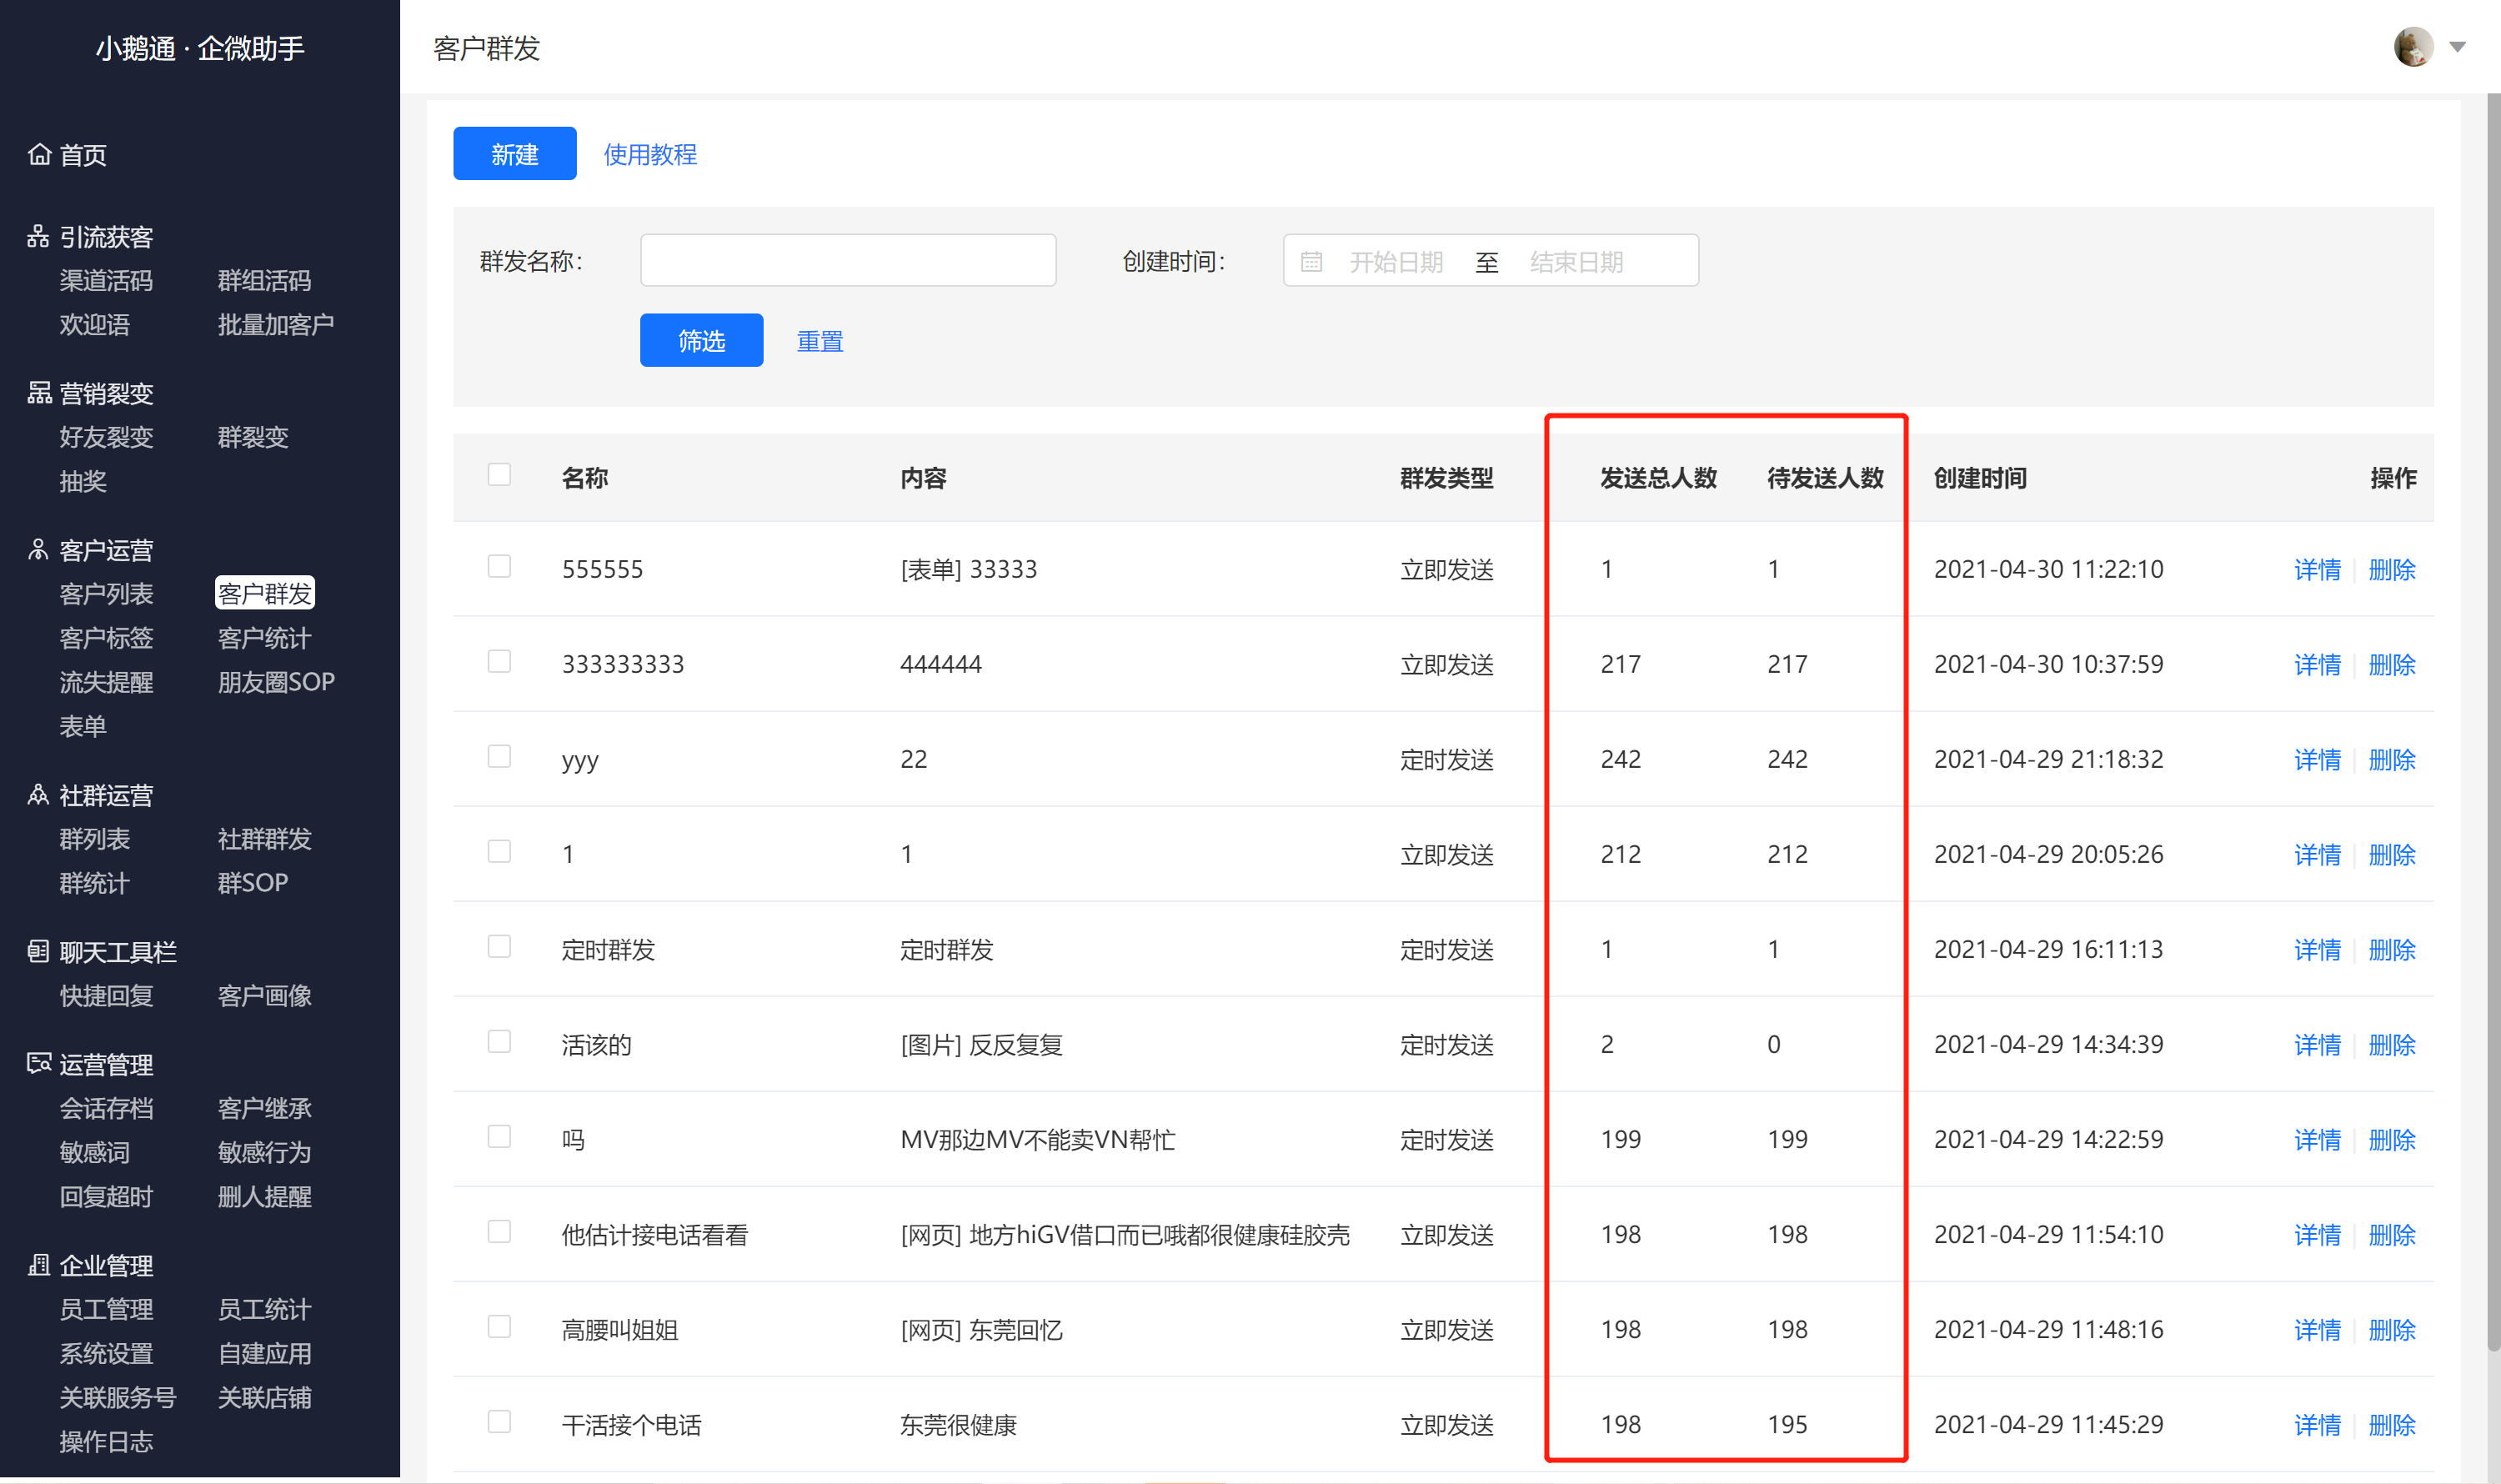Open 详情 for row 555555
Viewport: 2501px width, 1484px height.
pyautogui.click(x=2317, y=569)
